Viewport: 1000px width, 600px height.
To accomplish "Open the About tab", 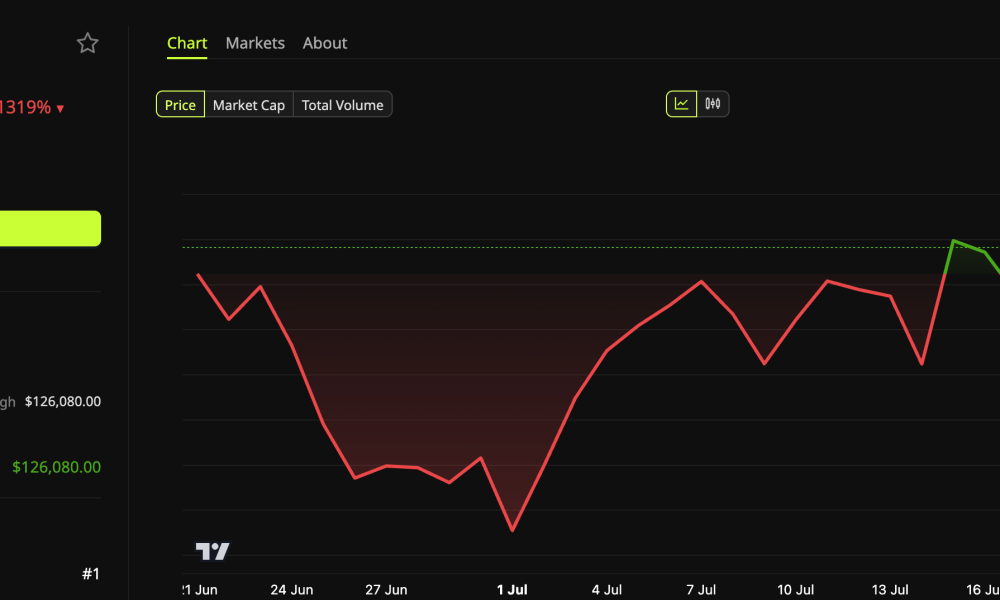I will (325, 43).
